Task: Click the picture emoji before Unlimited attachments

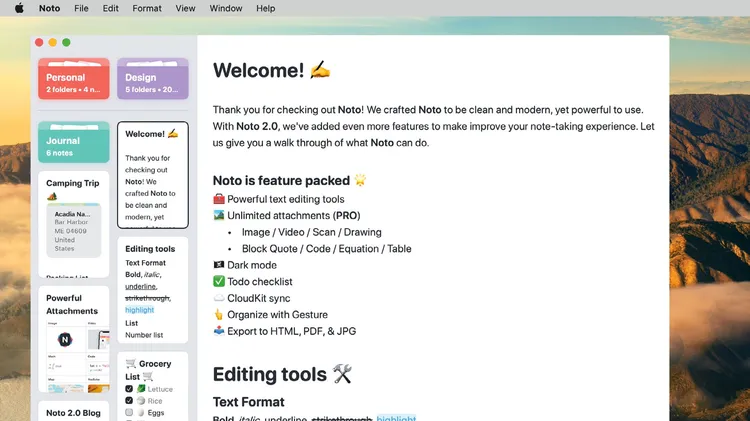Action: [219, 215]
